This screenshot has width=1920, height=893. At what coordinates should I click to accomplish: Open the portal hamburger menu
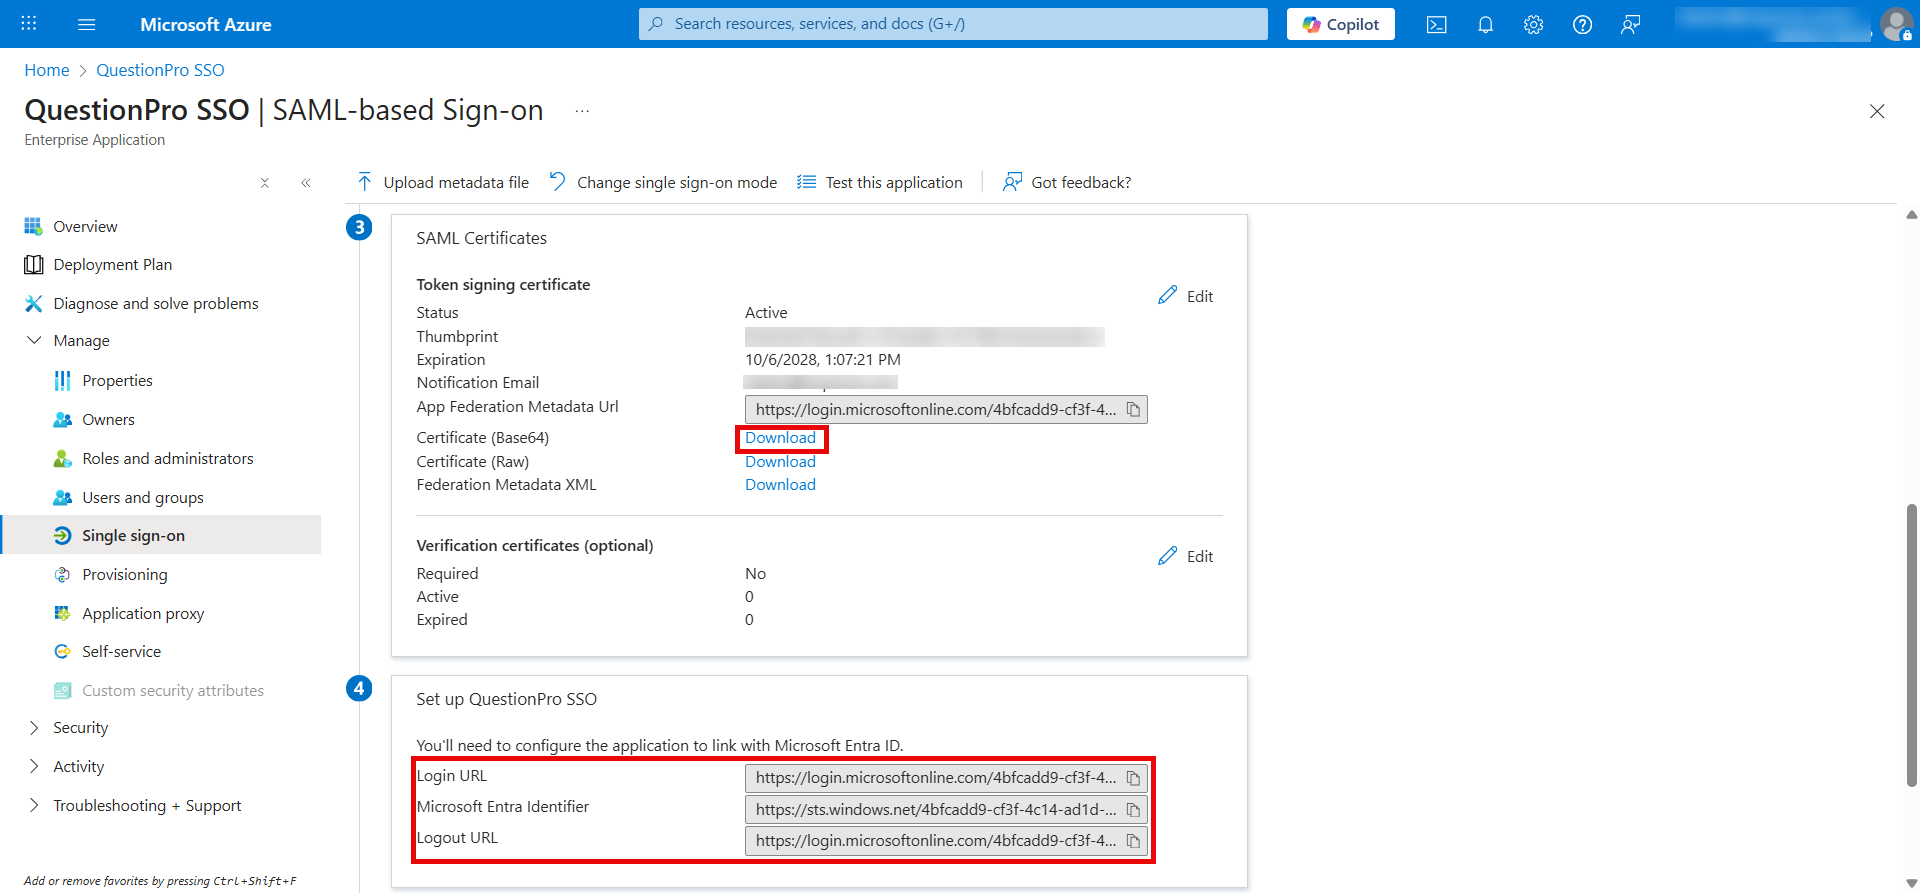pos(87,25)
